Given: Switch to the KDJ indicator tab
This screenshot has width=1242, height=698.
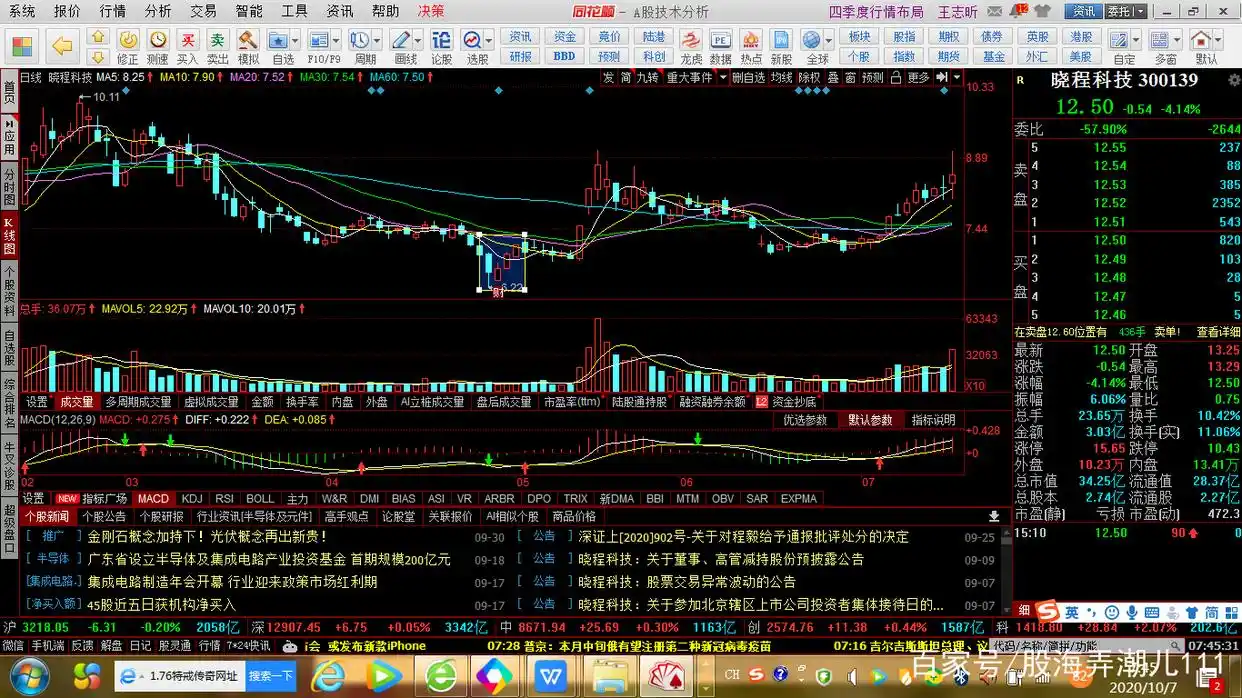Looking at the screenshot, I should [191, 498].
